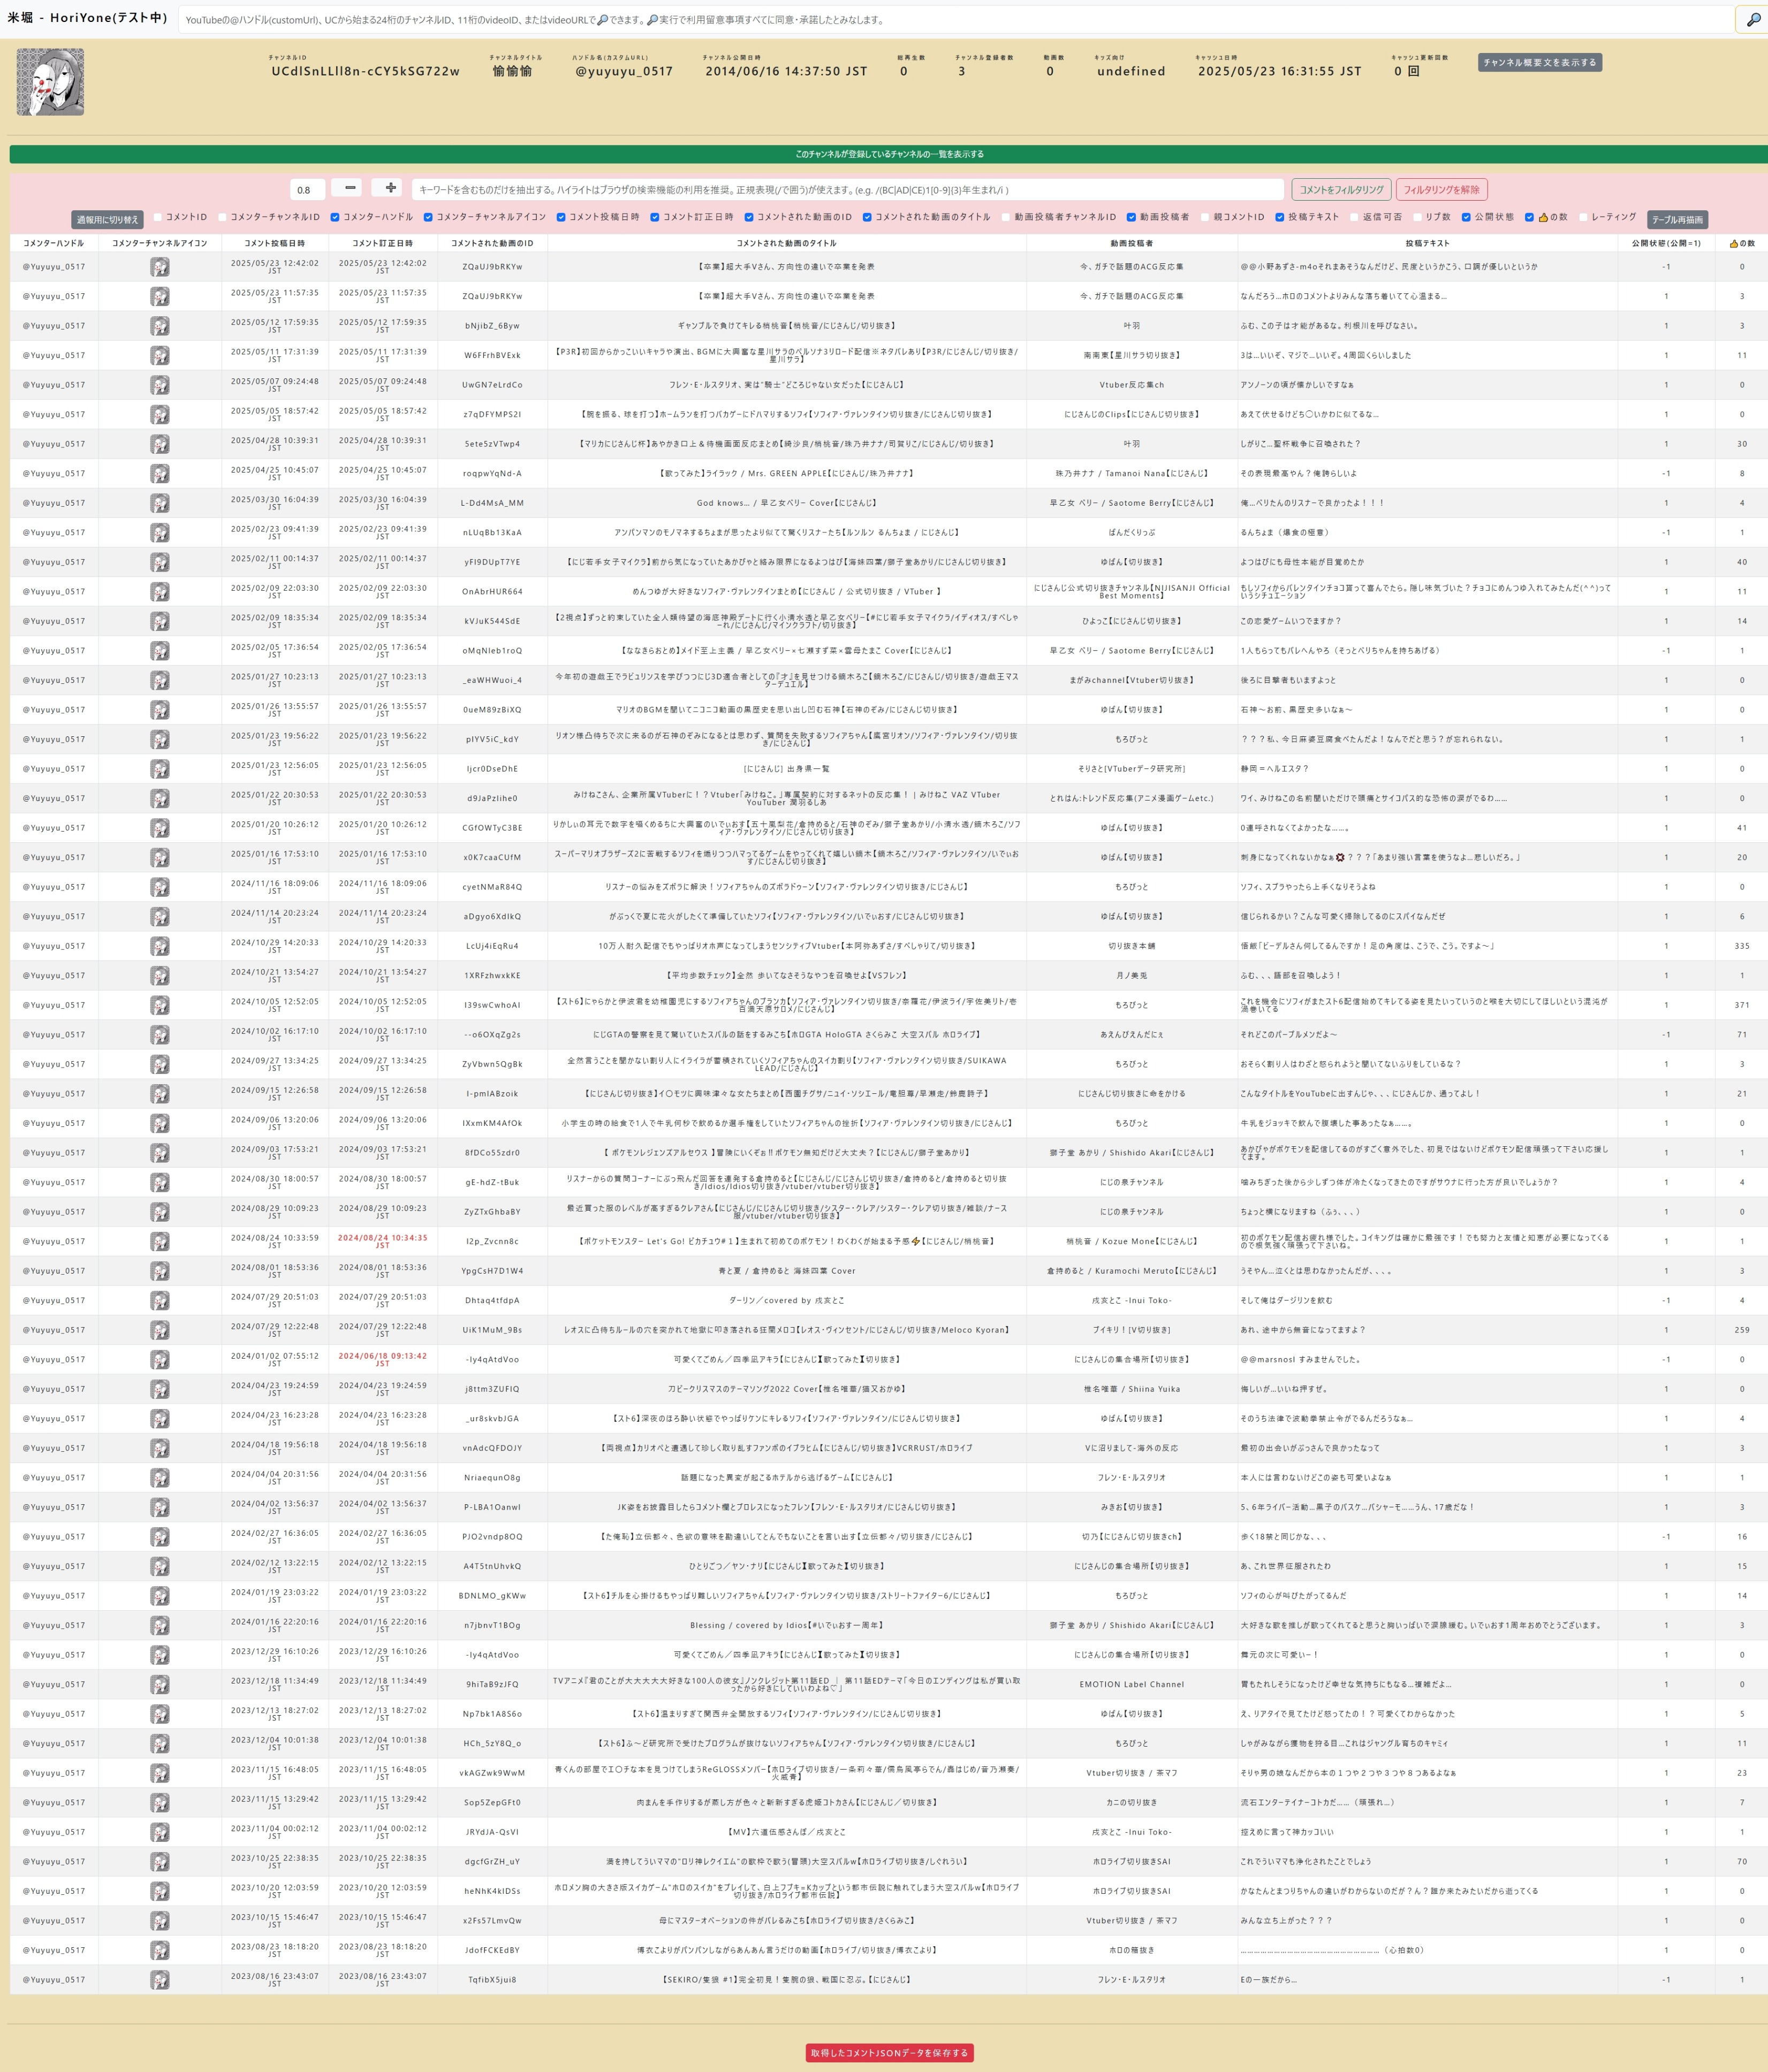This screenshot has width=1768, height=2072.
Task: Click the 0.8 value field
Action: coord(308,189)
